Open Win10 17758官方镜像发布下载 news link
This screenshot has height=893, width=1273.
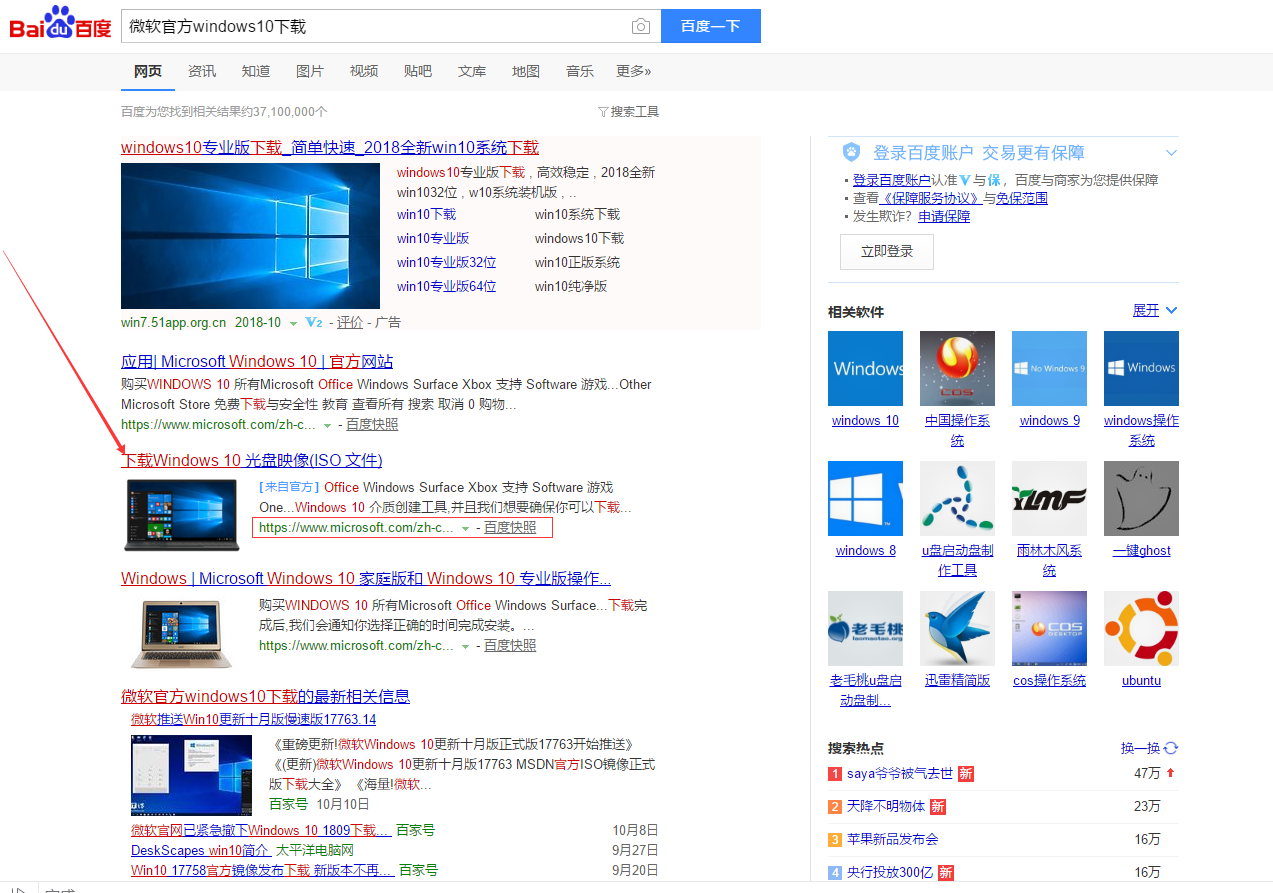click(x=262, y=870)
